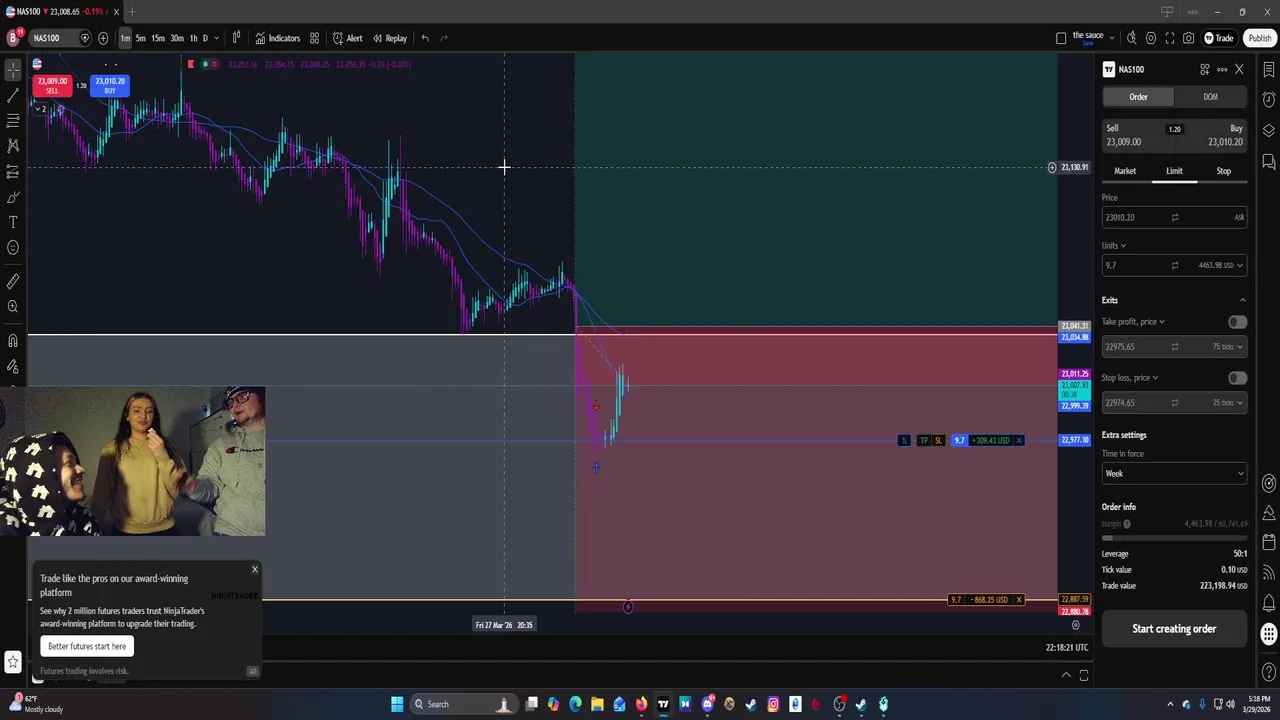1280x720 pixels.
Task: Click the blue BUY 23,010.20 chart button
Action: coord(110,85)
